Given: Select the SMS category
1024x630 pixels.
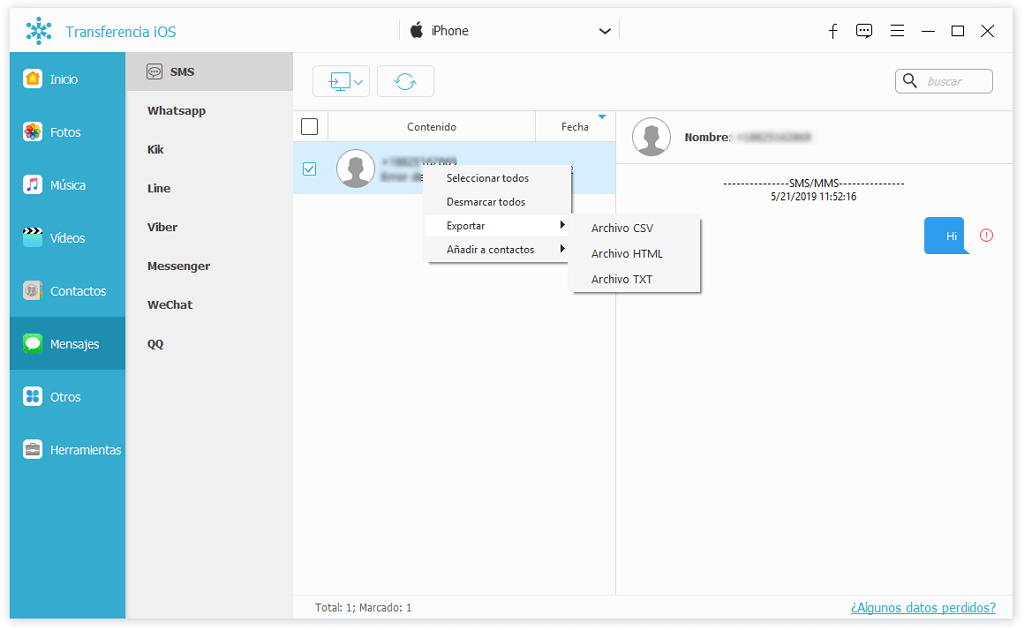Looking at the screenshot, I should (x=209, y=72).
